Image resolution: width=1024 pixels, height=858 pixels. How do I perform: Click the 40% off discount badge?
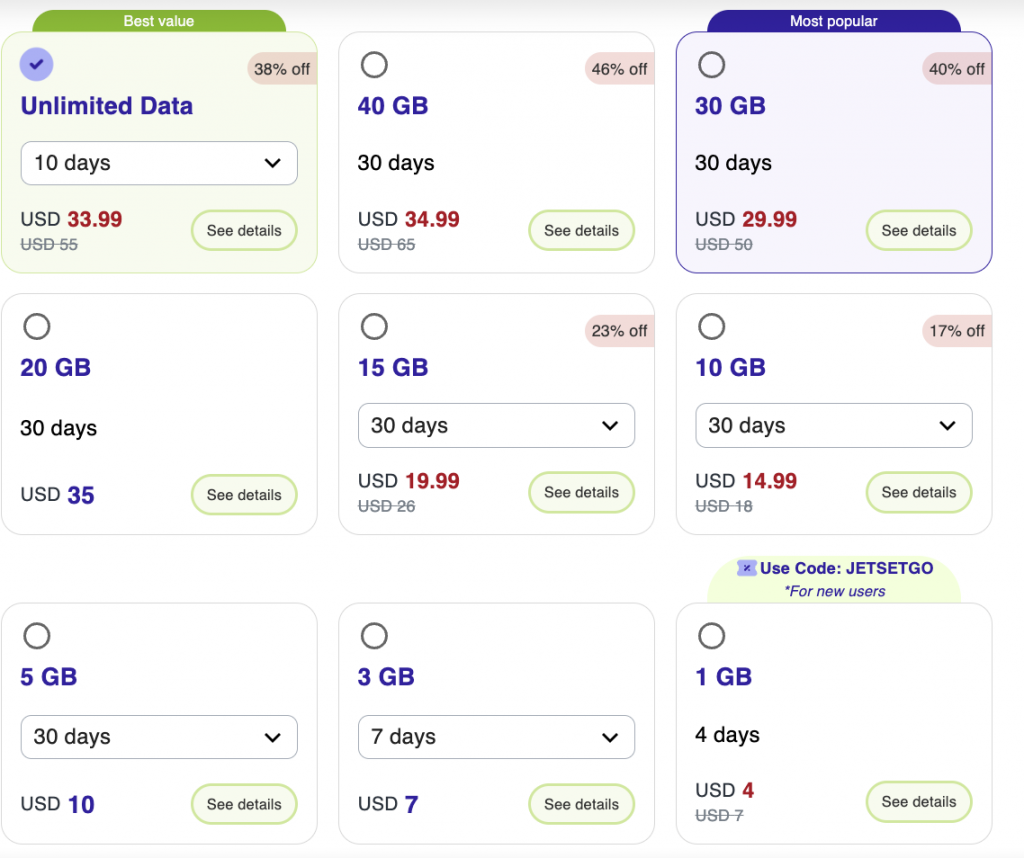point(957,69)
